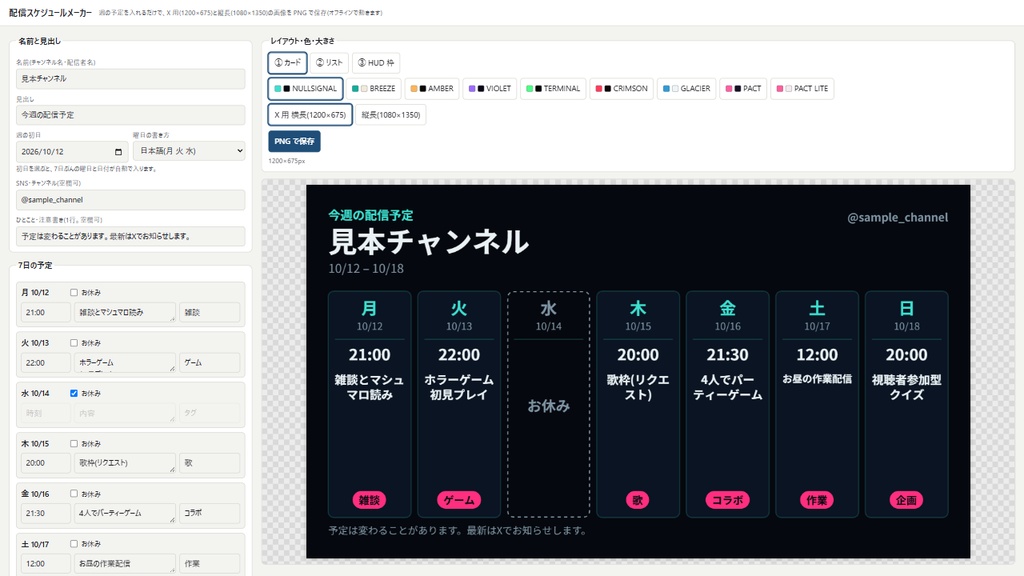This screenshot has height=576, width=1024.
Task: Click the PNG で保存 button
Action: click(x=295, y=141)
